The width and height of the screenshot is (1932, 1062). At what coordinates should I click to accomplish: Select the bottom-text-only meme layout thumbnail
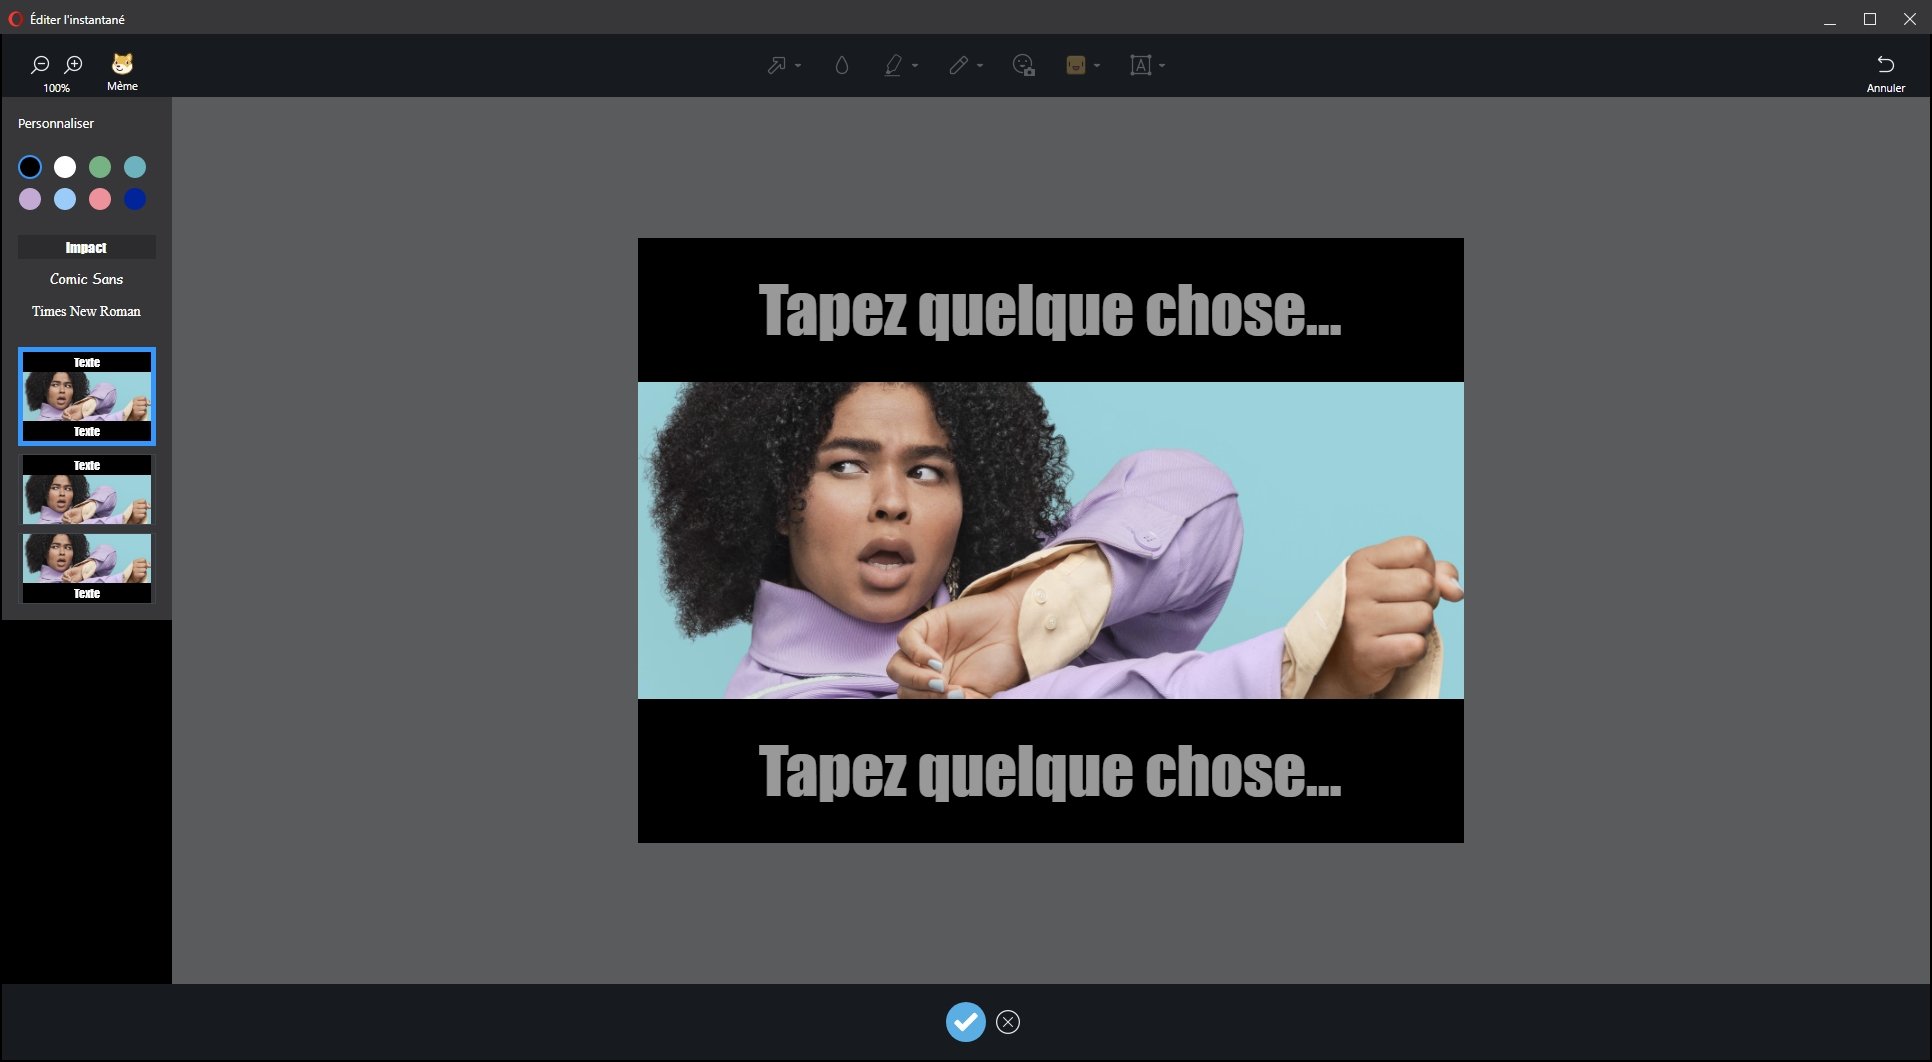(87, 567)
